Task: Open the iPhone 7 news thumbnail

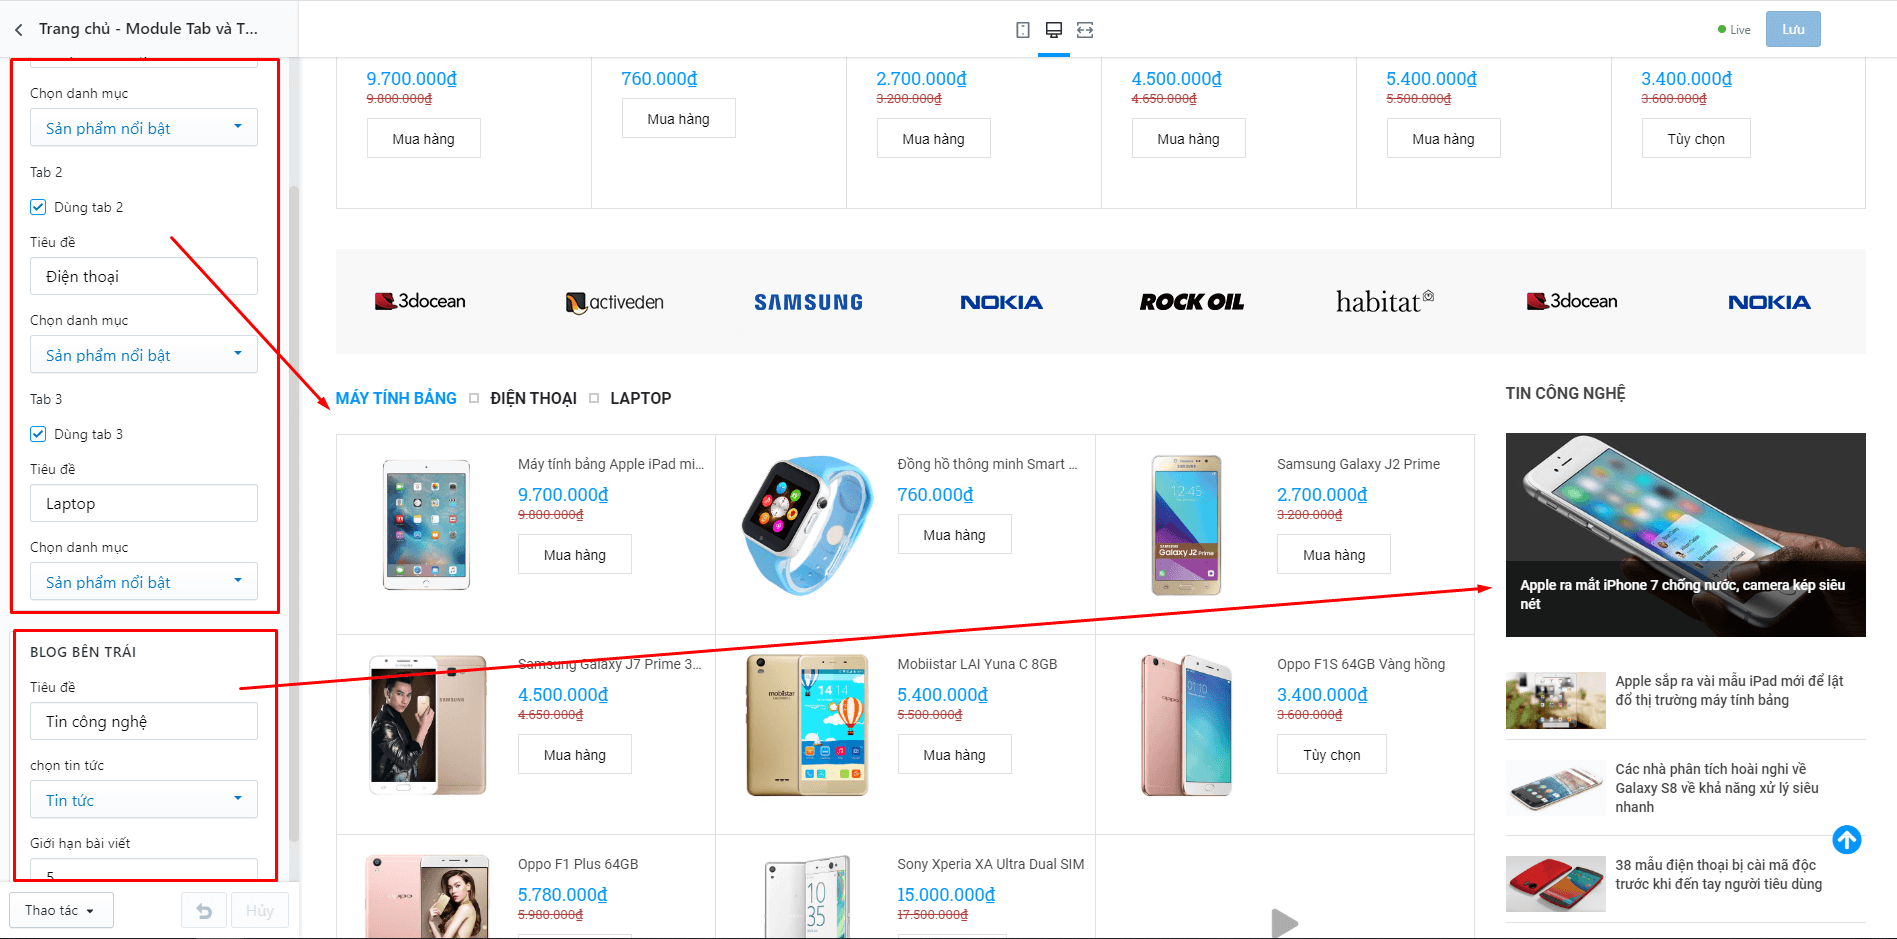Action: coord(1685,535)
